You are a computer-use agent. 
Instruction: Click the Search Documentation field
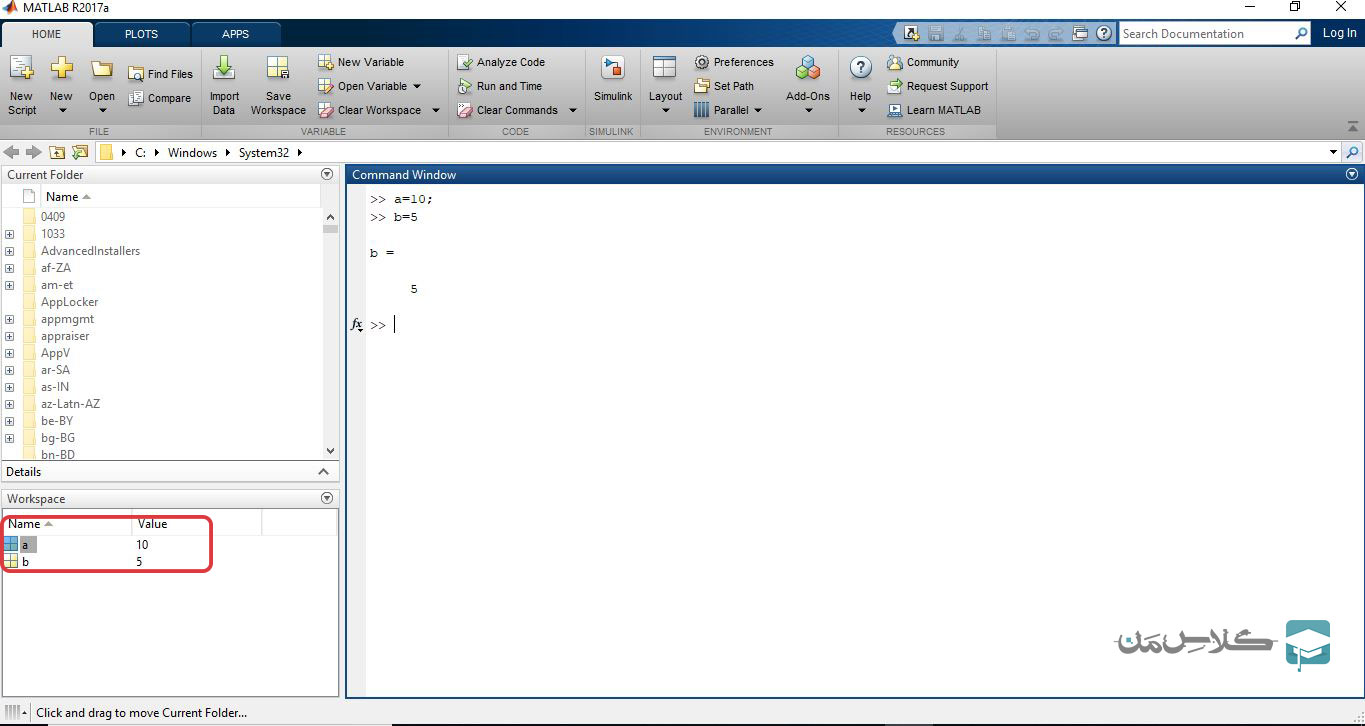click(1206, 33)
